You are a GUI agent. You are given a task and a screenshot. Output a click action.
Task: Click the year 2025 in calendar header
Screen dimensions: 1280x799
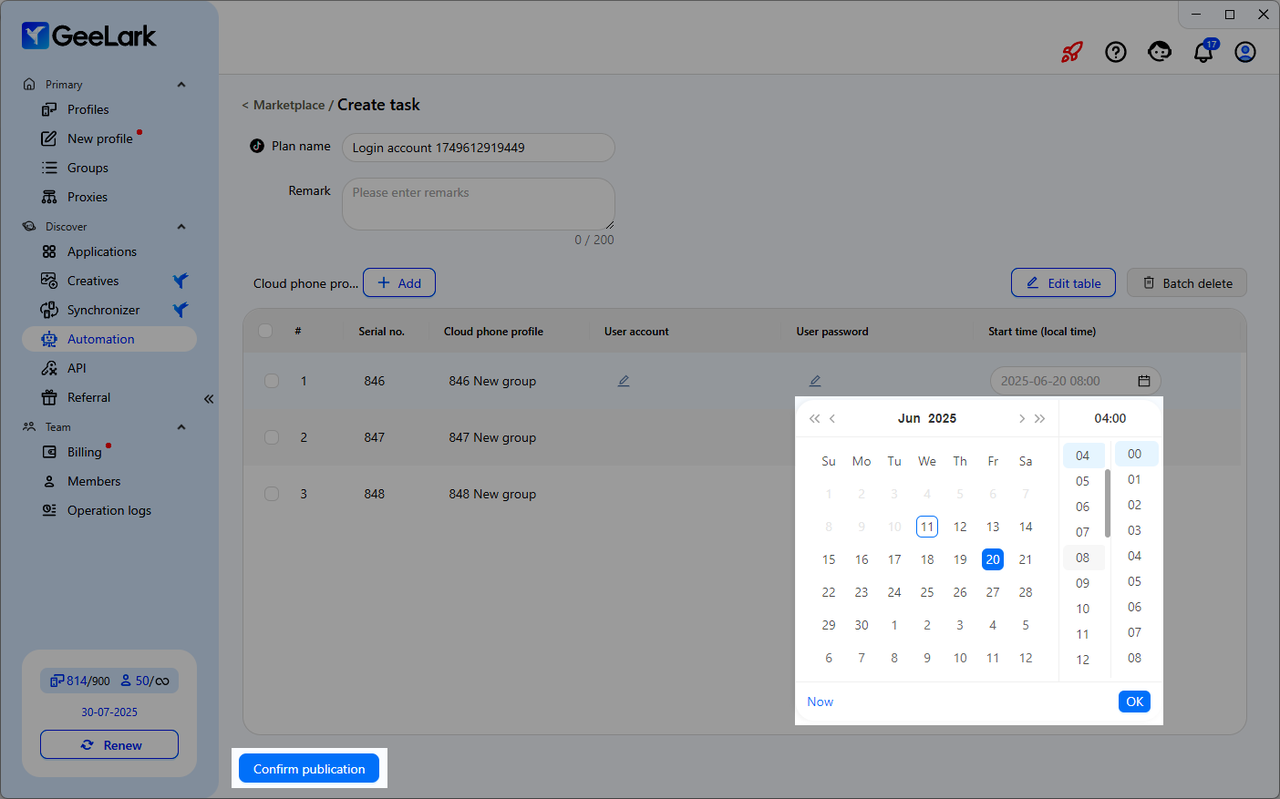[x=942, y=419]
